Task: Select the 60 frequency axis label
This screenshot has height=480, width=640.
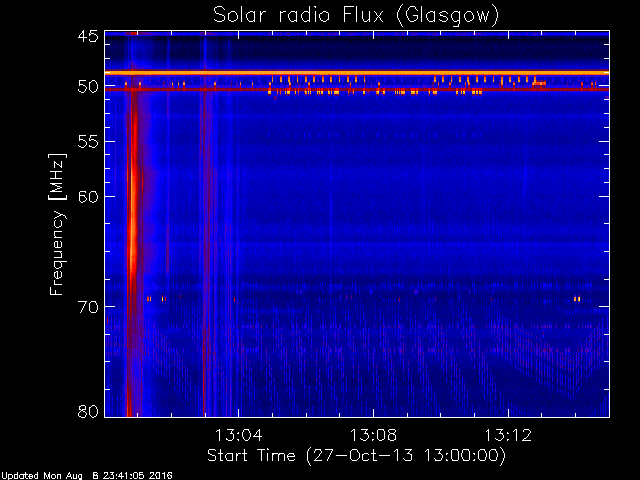Action: click(88, 197)
